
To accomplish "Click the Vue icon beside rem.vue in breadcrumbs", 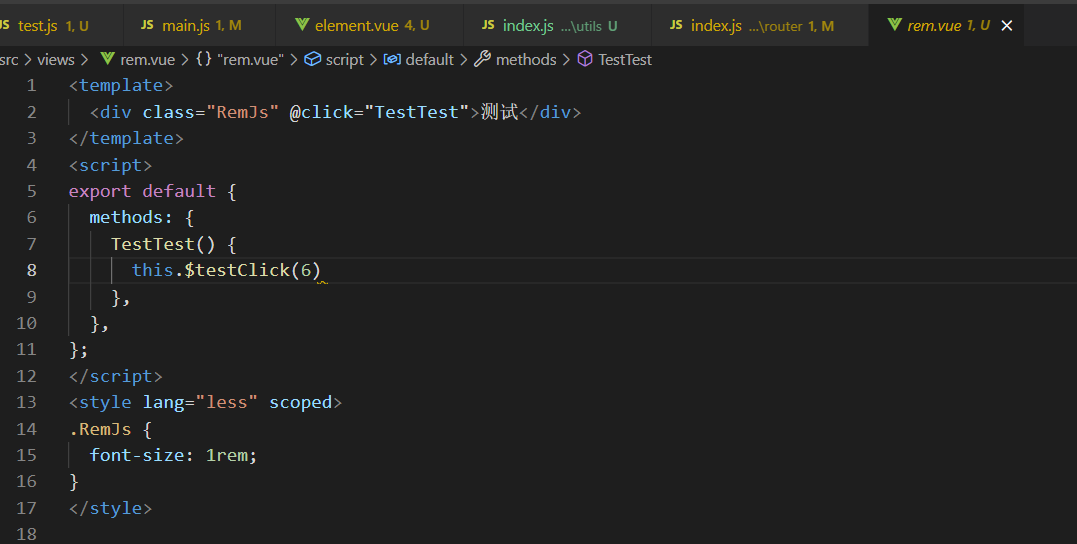I will click(107, 60).
